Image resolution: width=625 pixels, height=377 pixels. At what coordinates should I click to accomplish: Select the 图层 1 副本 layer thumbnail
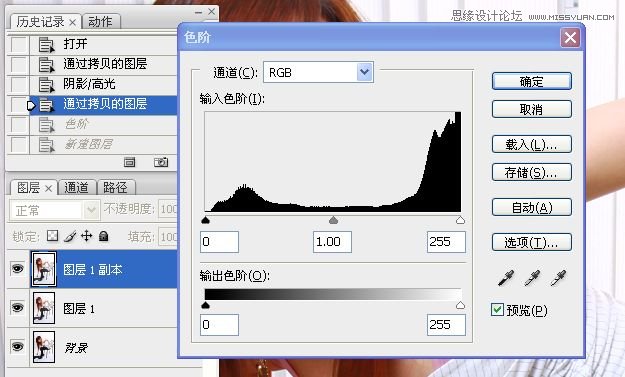pyautogui.click(x=44, y=269)
